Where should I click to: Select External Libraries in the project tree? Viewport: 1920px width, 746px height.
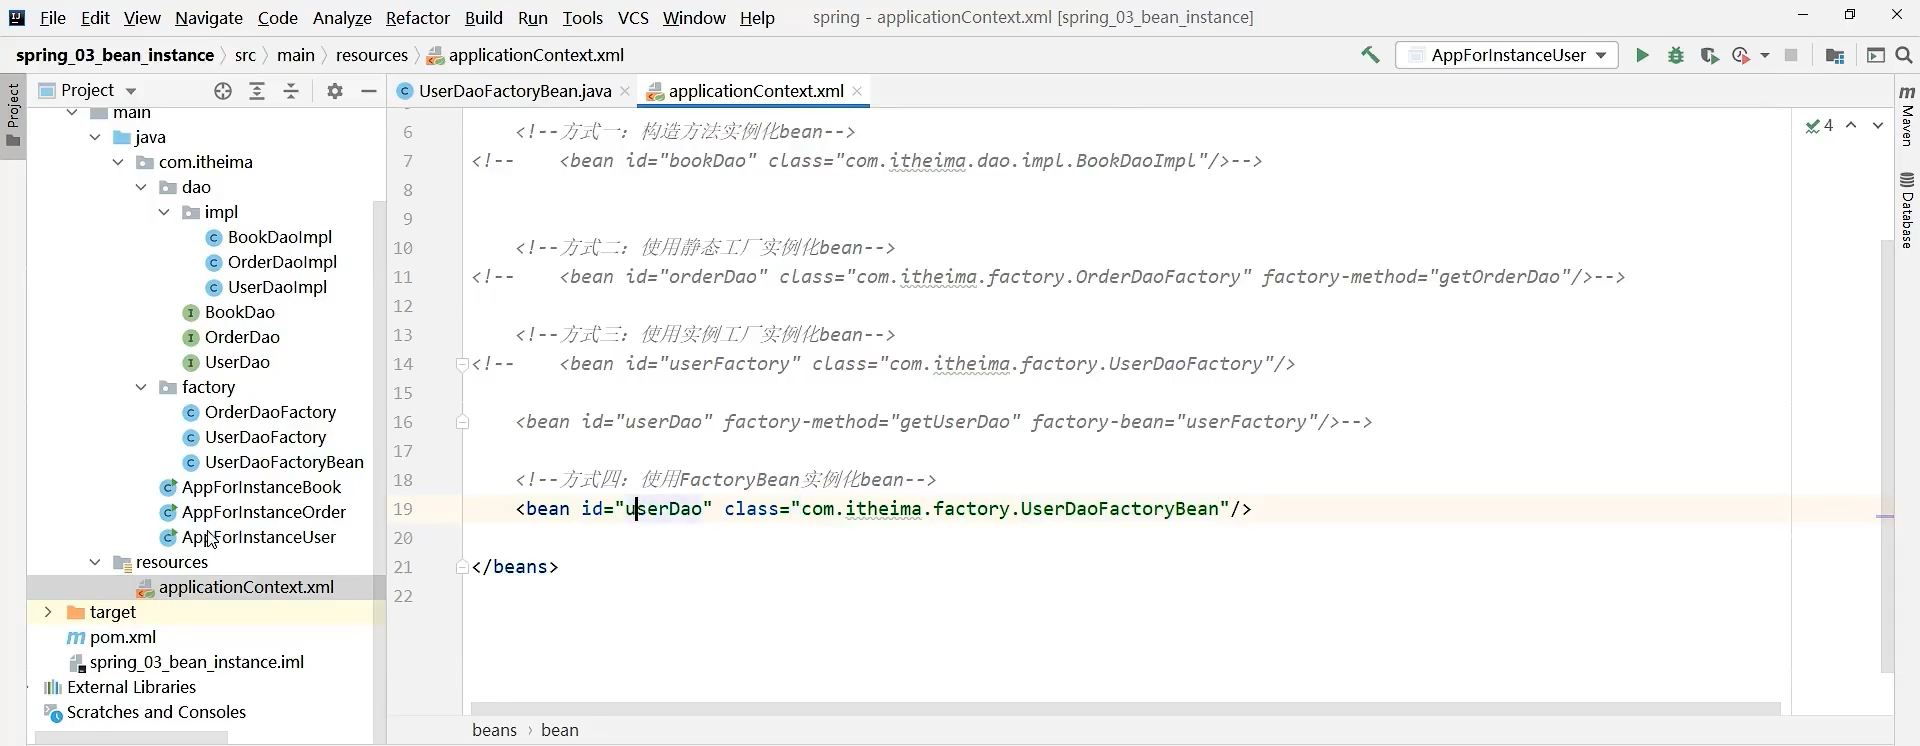click(131, 687)
